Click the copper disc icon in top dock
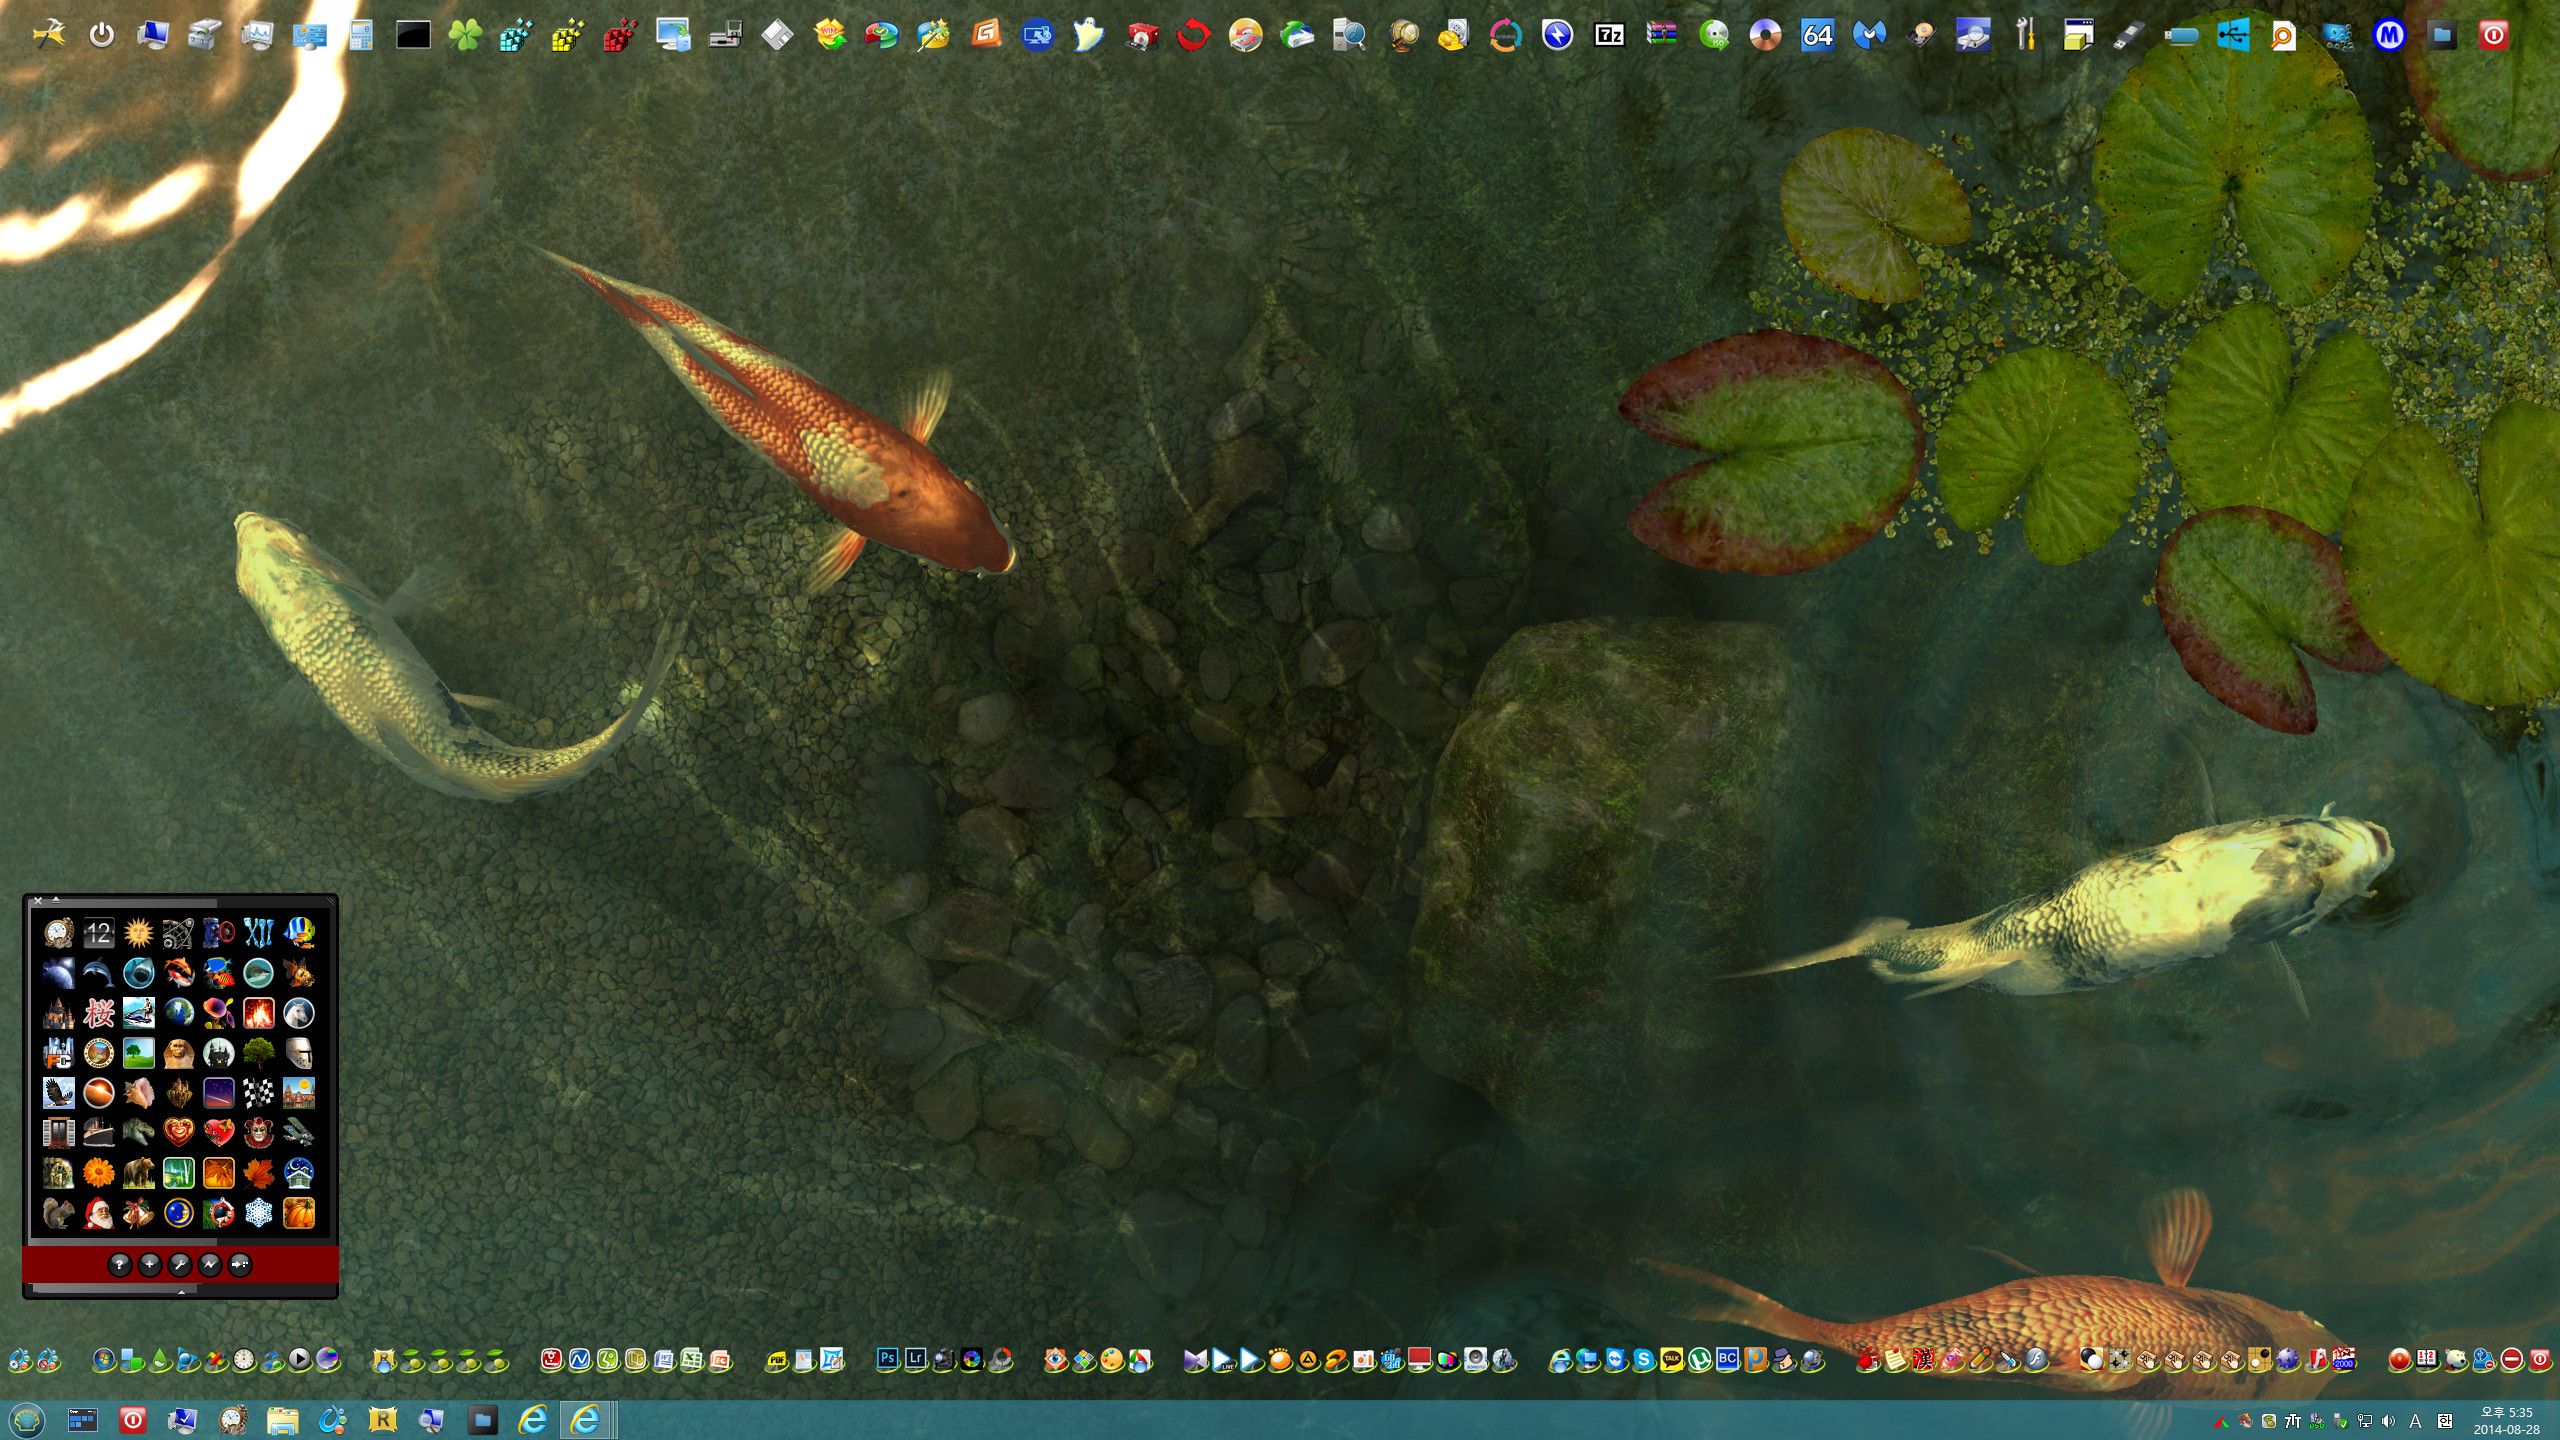This screenshot has height=1440, width=2560. 1765,35
